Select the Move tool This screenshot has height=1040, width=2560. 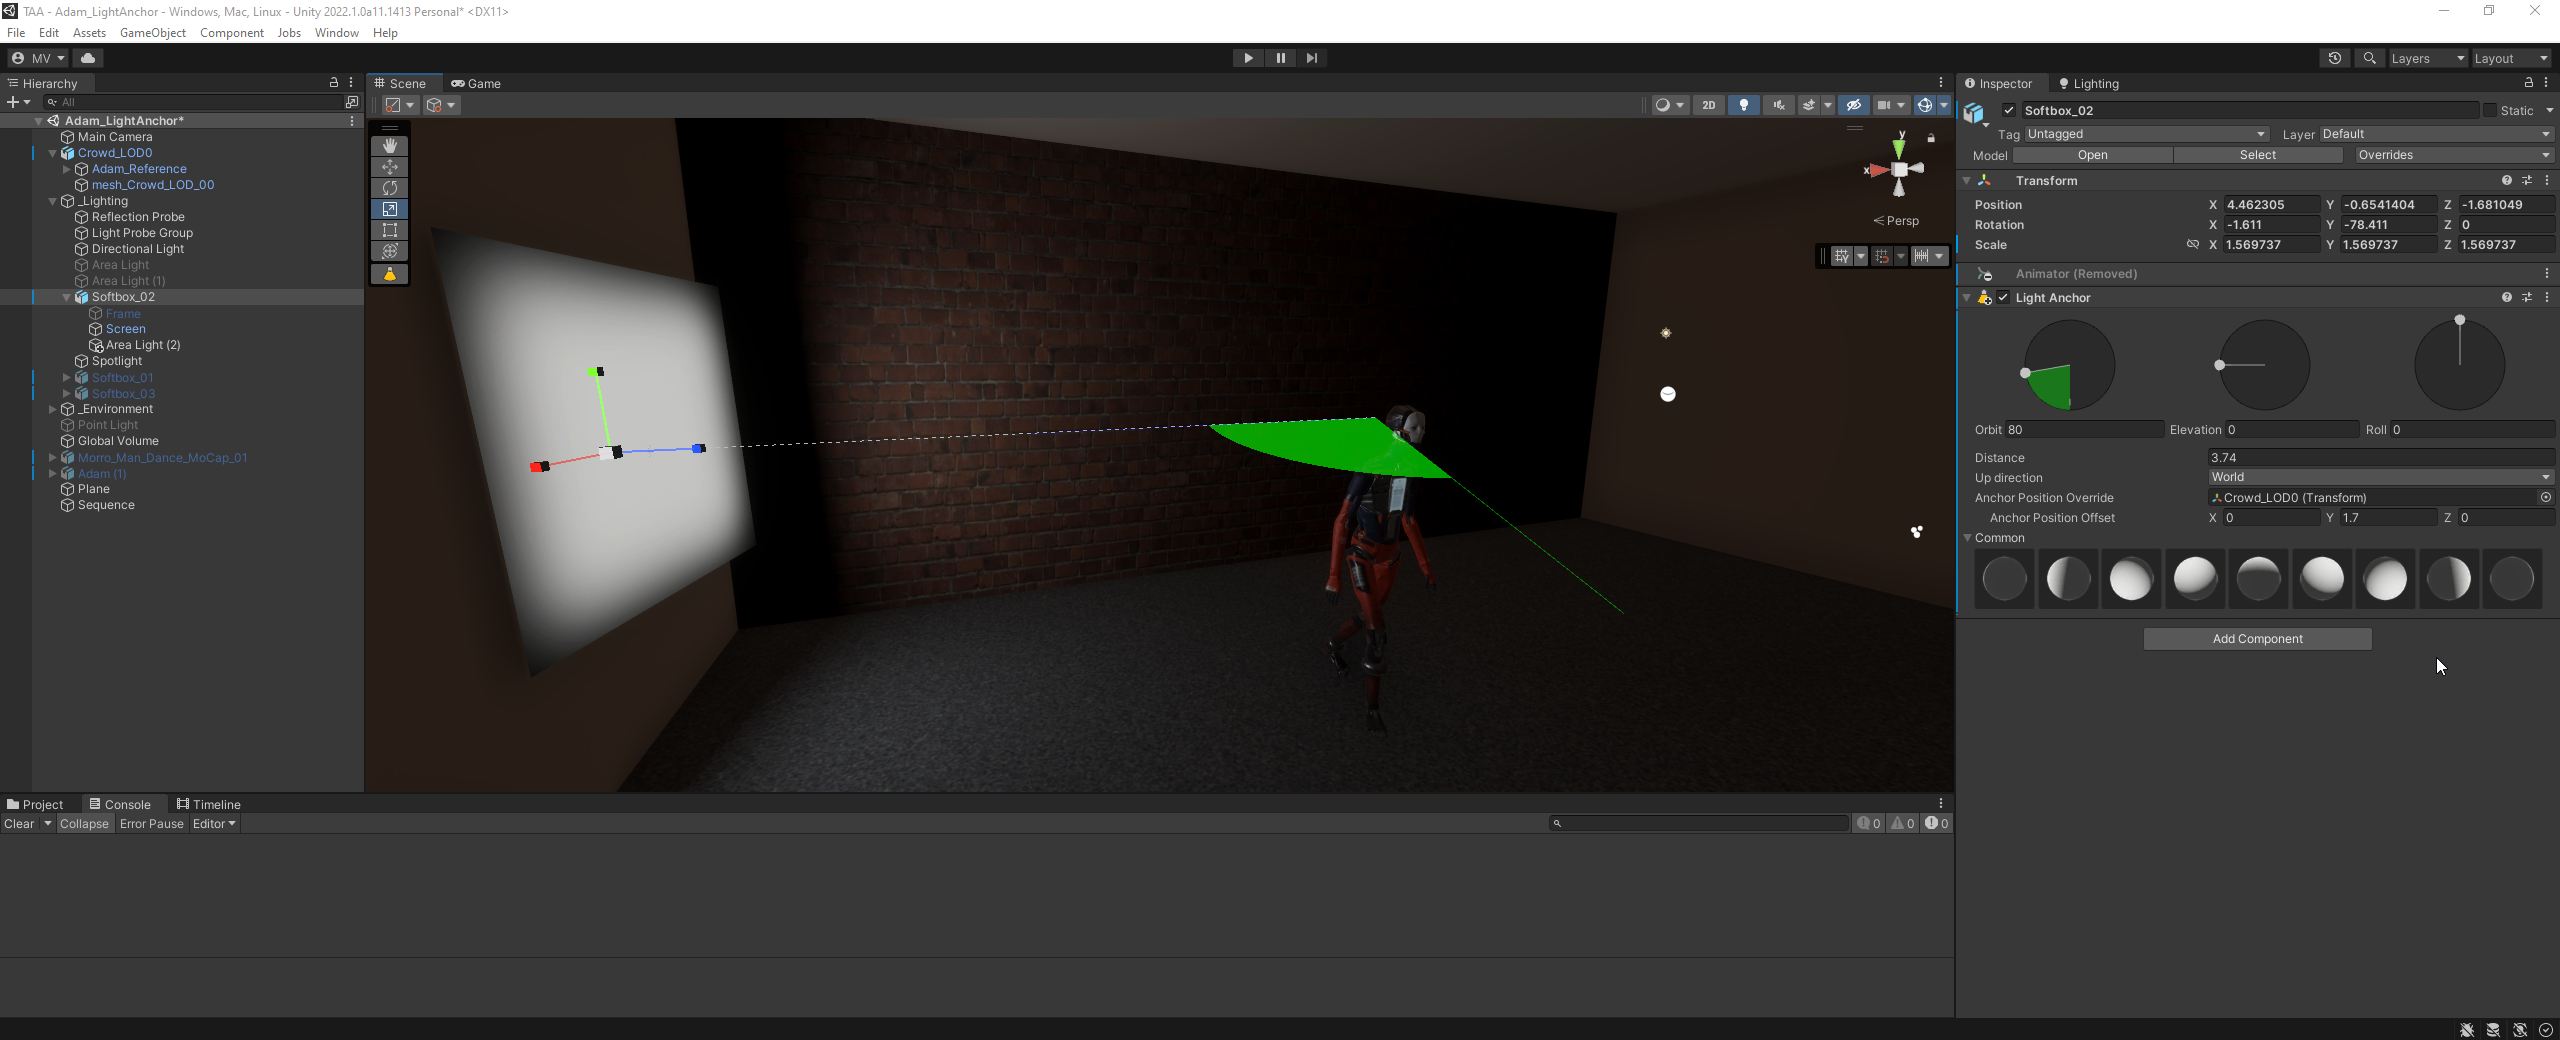pos(390,167)
